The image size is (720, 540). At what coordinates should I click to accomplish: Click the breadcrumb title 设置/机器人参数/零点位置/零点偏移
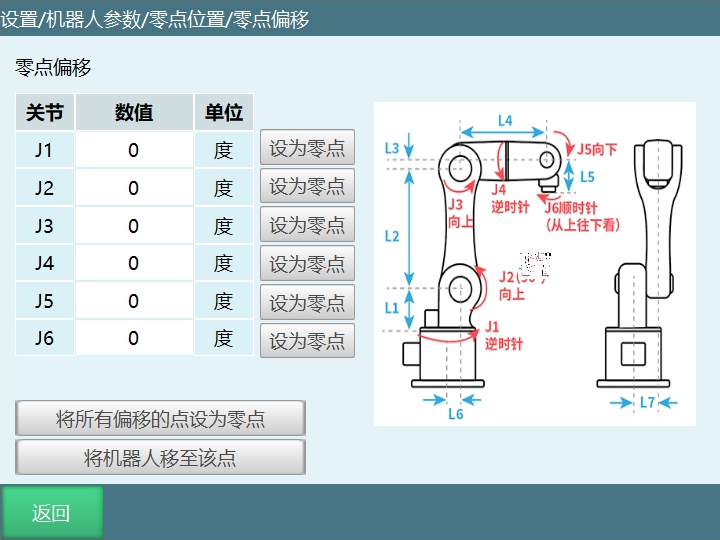coord(155,19)
